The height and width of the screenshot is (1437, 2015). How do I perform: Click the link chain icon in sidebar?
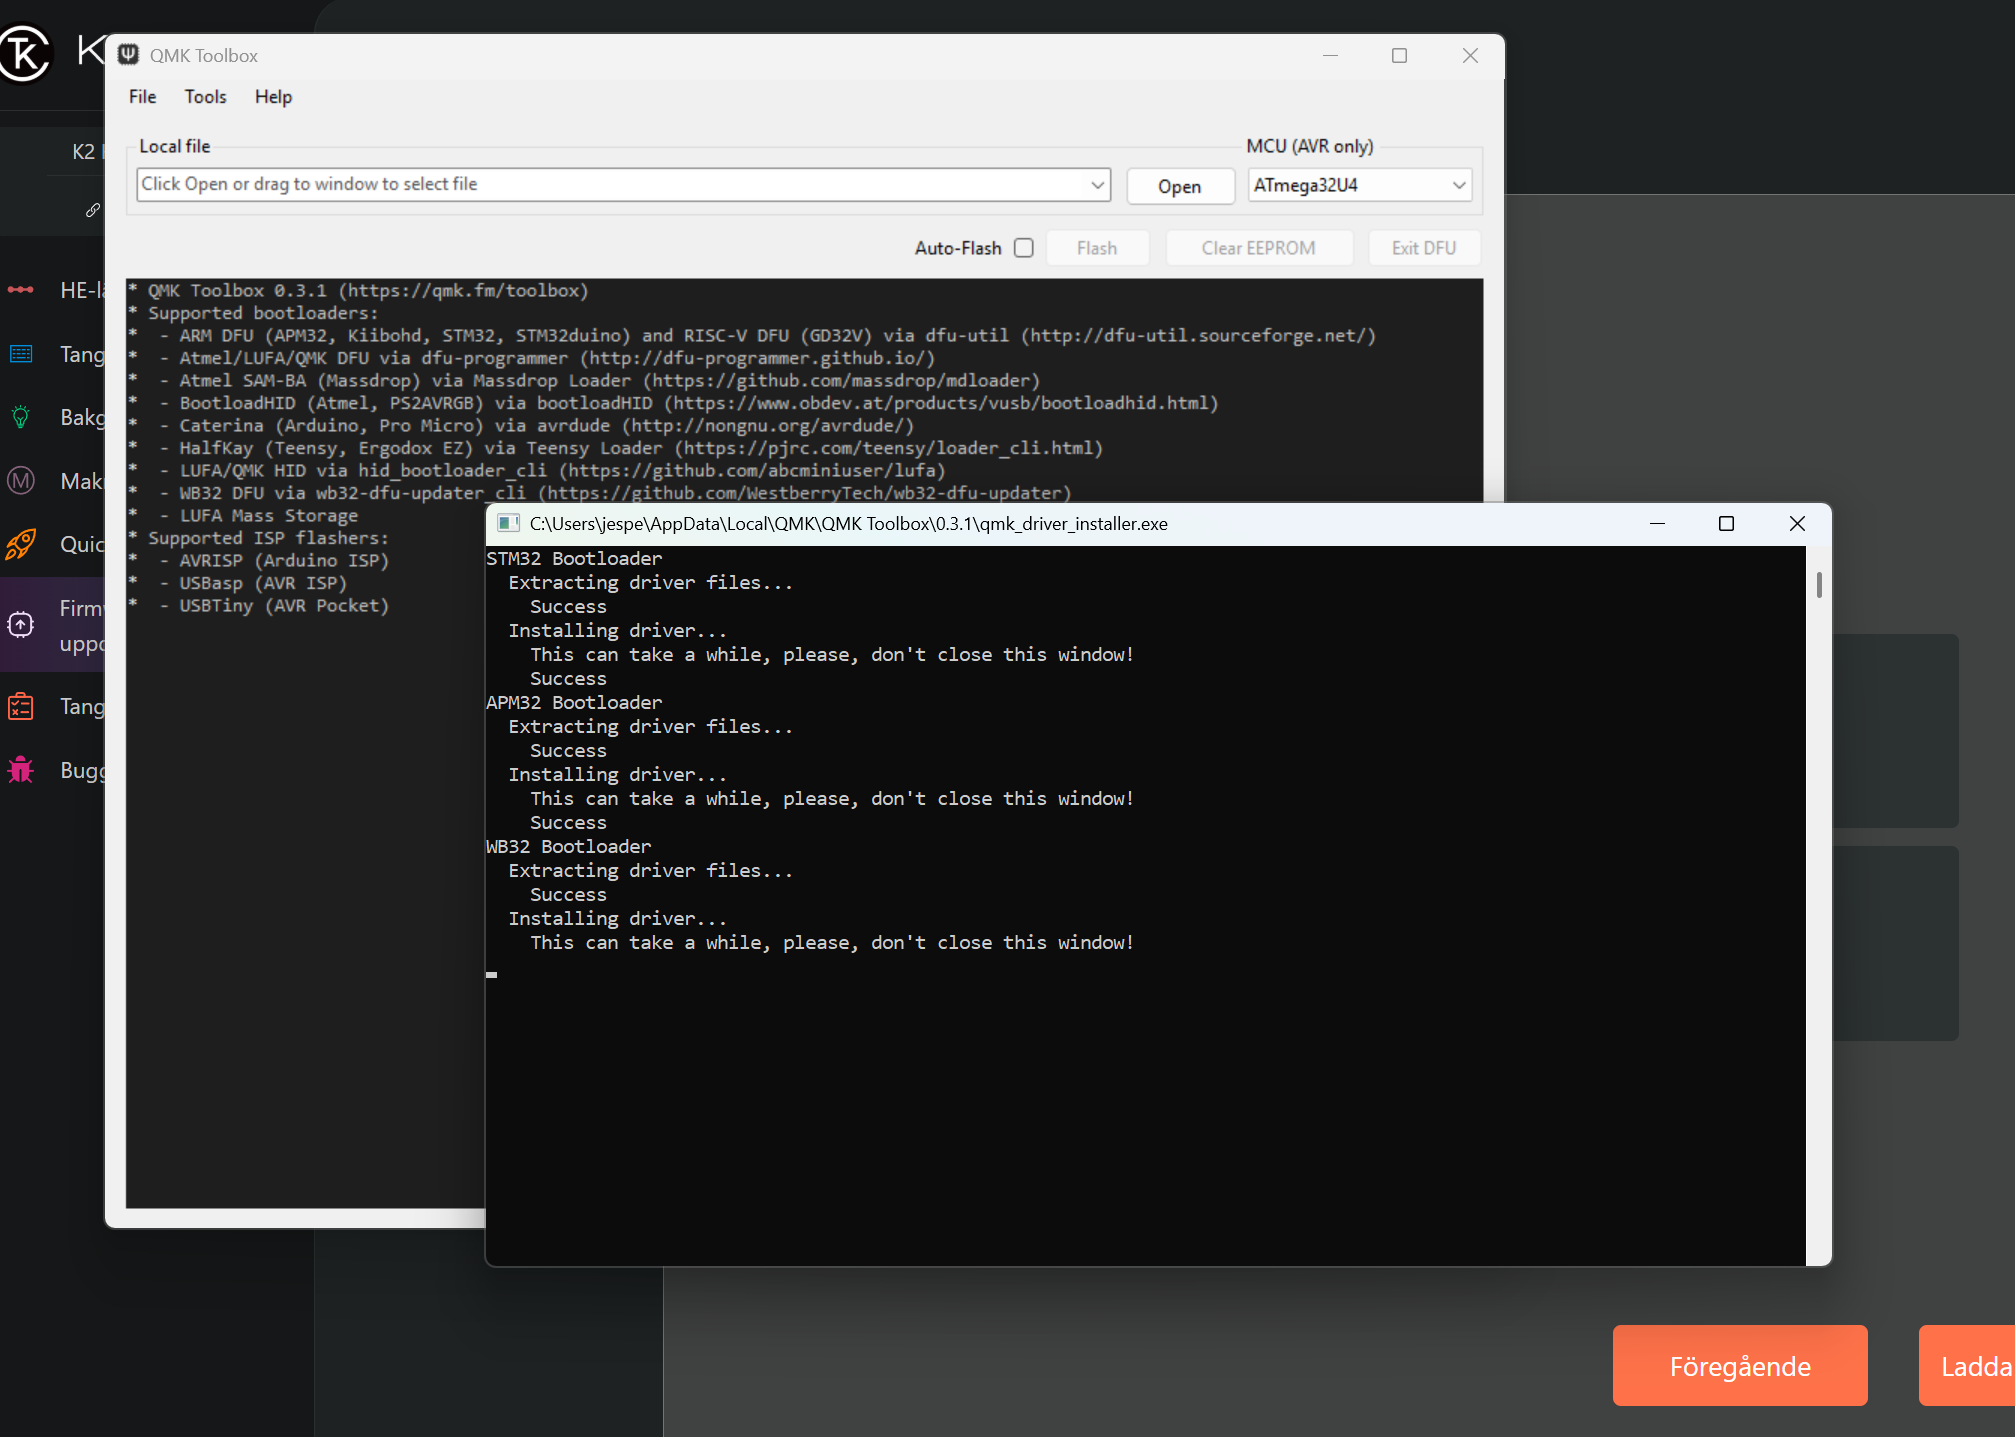pyautogui.click(x=92, y=210)
